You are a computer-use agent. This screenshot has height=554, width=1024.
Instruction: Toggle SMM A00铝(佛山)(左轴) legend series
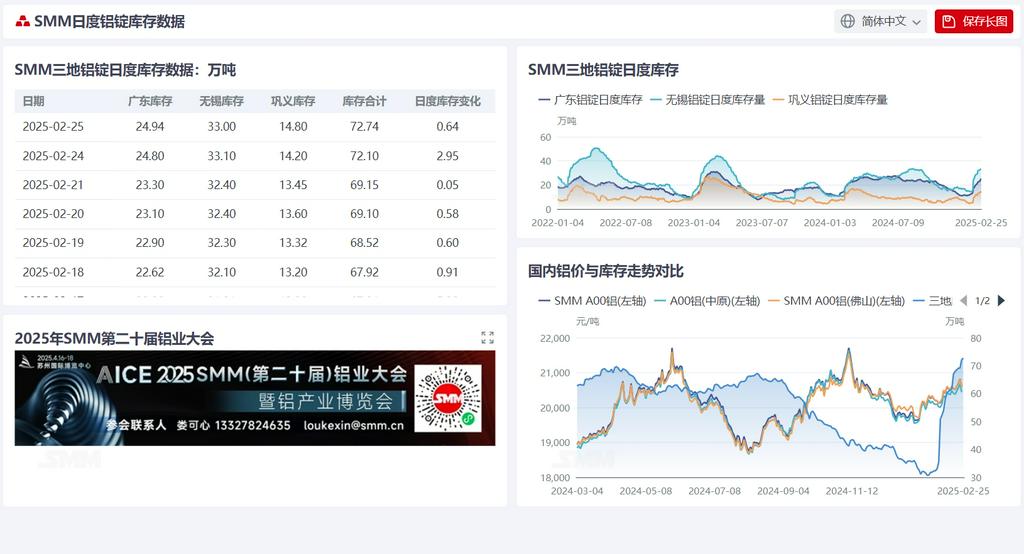(837, 301)
